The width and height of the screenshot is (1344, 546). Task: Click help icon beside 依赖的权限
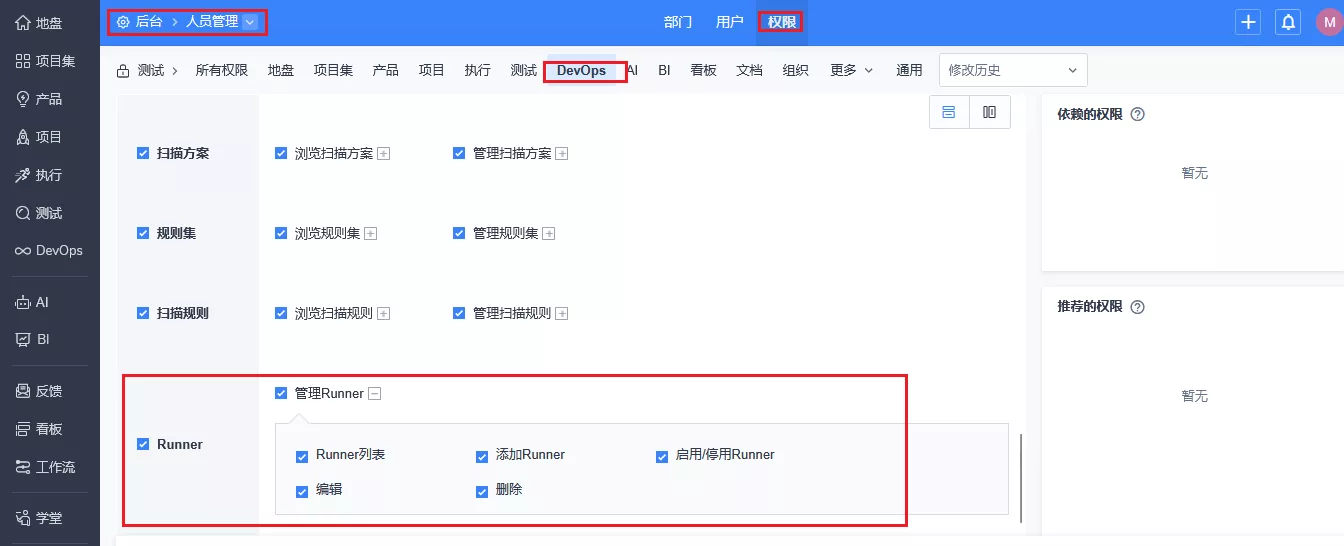[x=1137, y=114]
